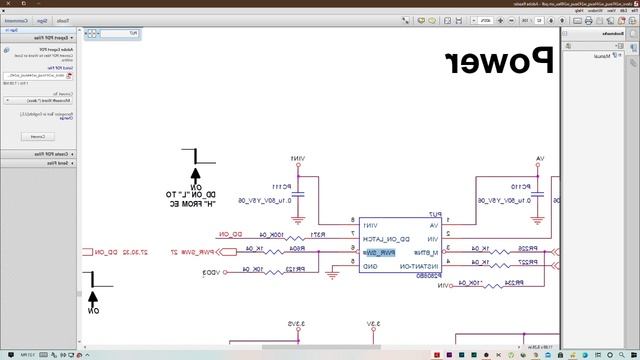Open the Convert To Microsoft Word dropdown
Image resolution: width=640 pixels, height=360 pixels.
(x=38, y=100)
